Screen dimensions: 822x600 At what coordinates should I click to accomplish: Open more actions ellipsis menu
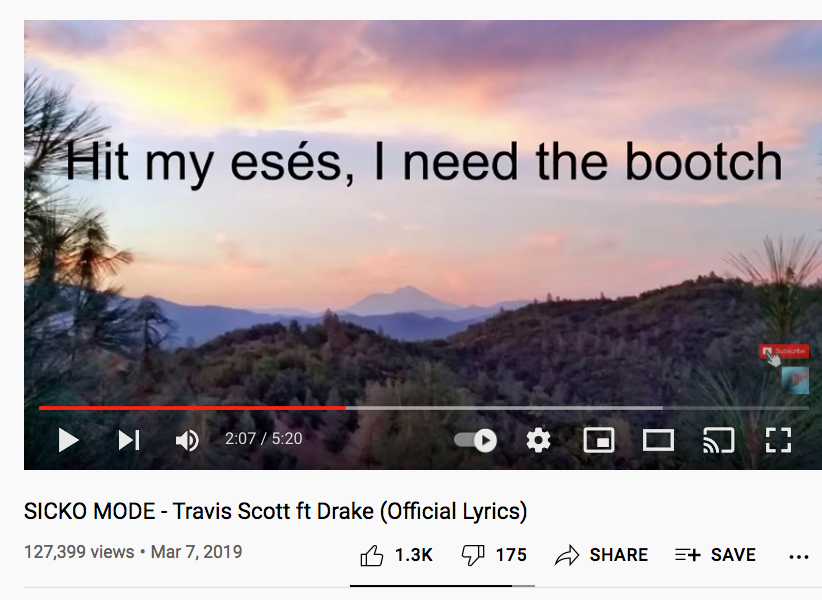tap(799, 557)
